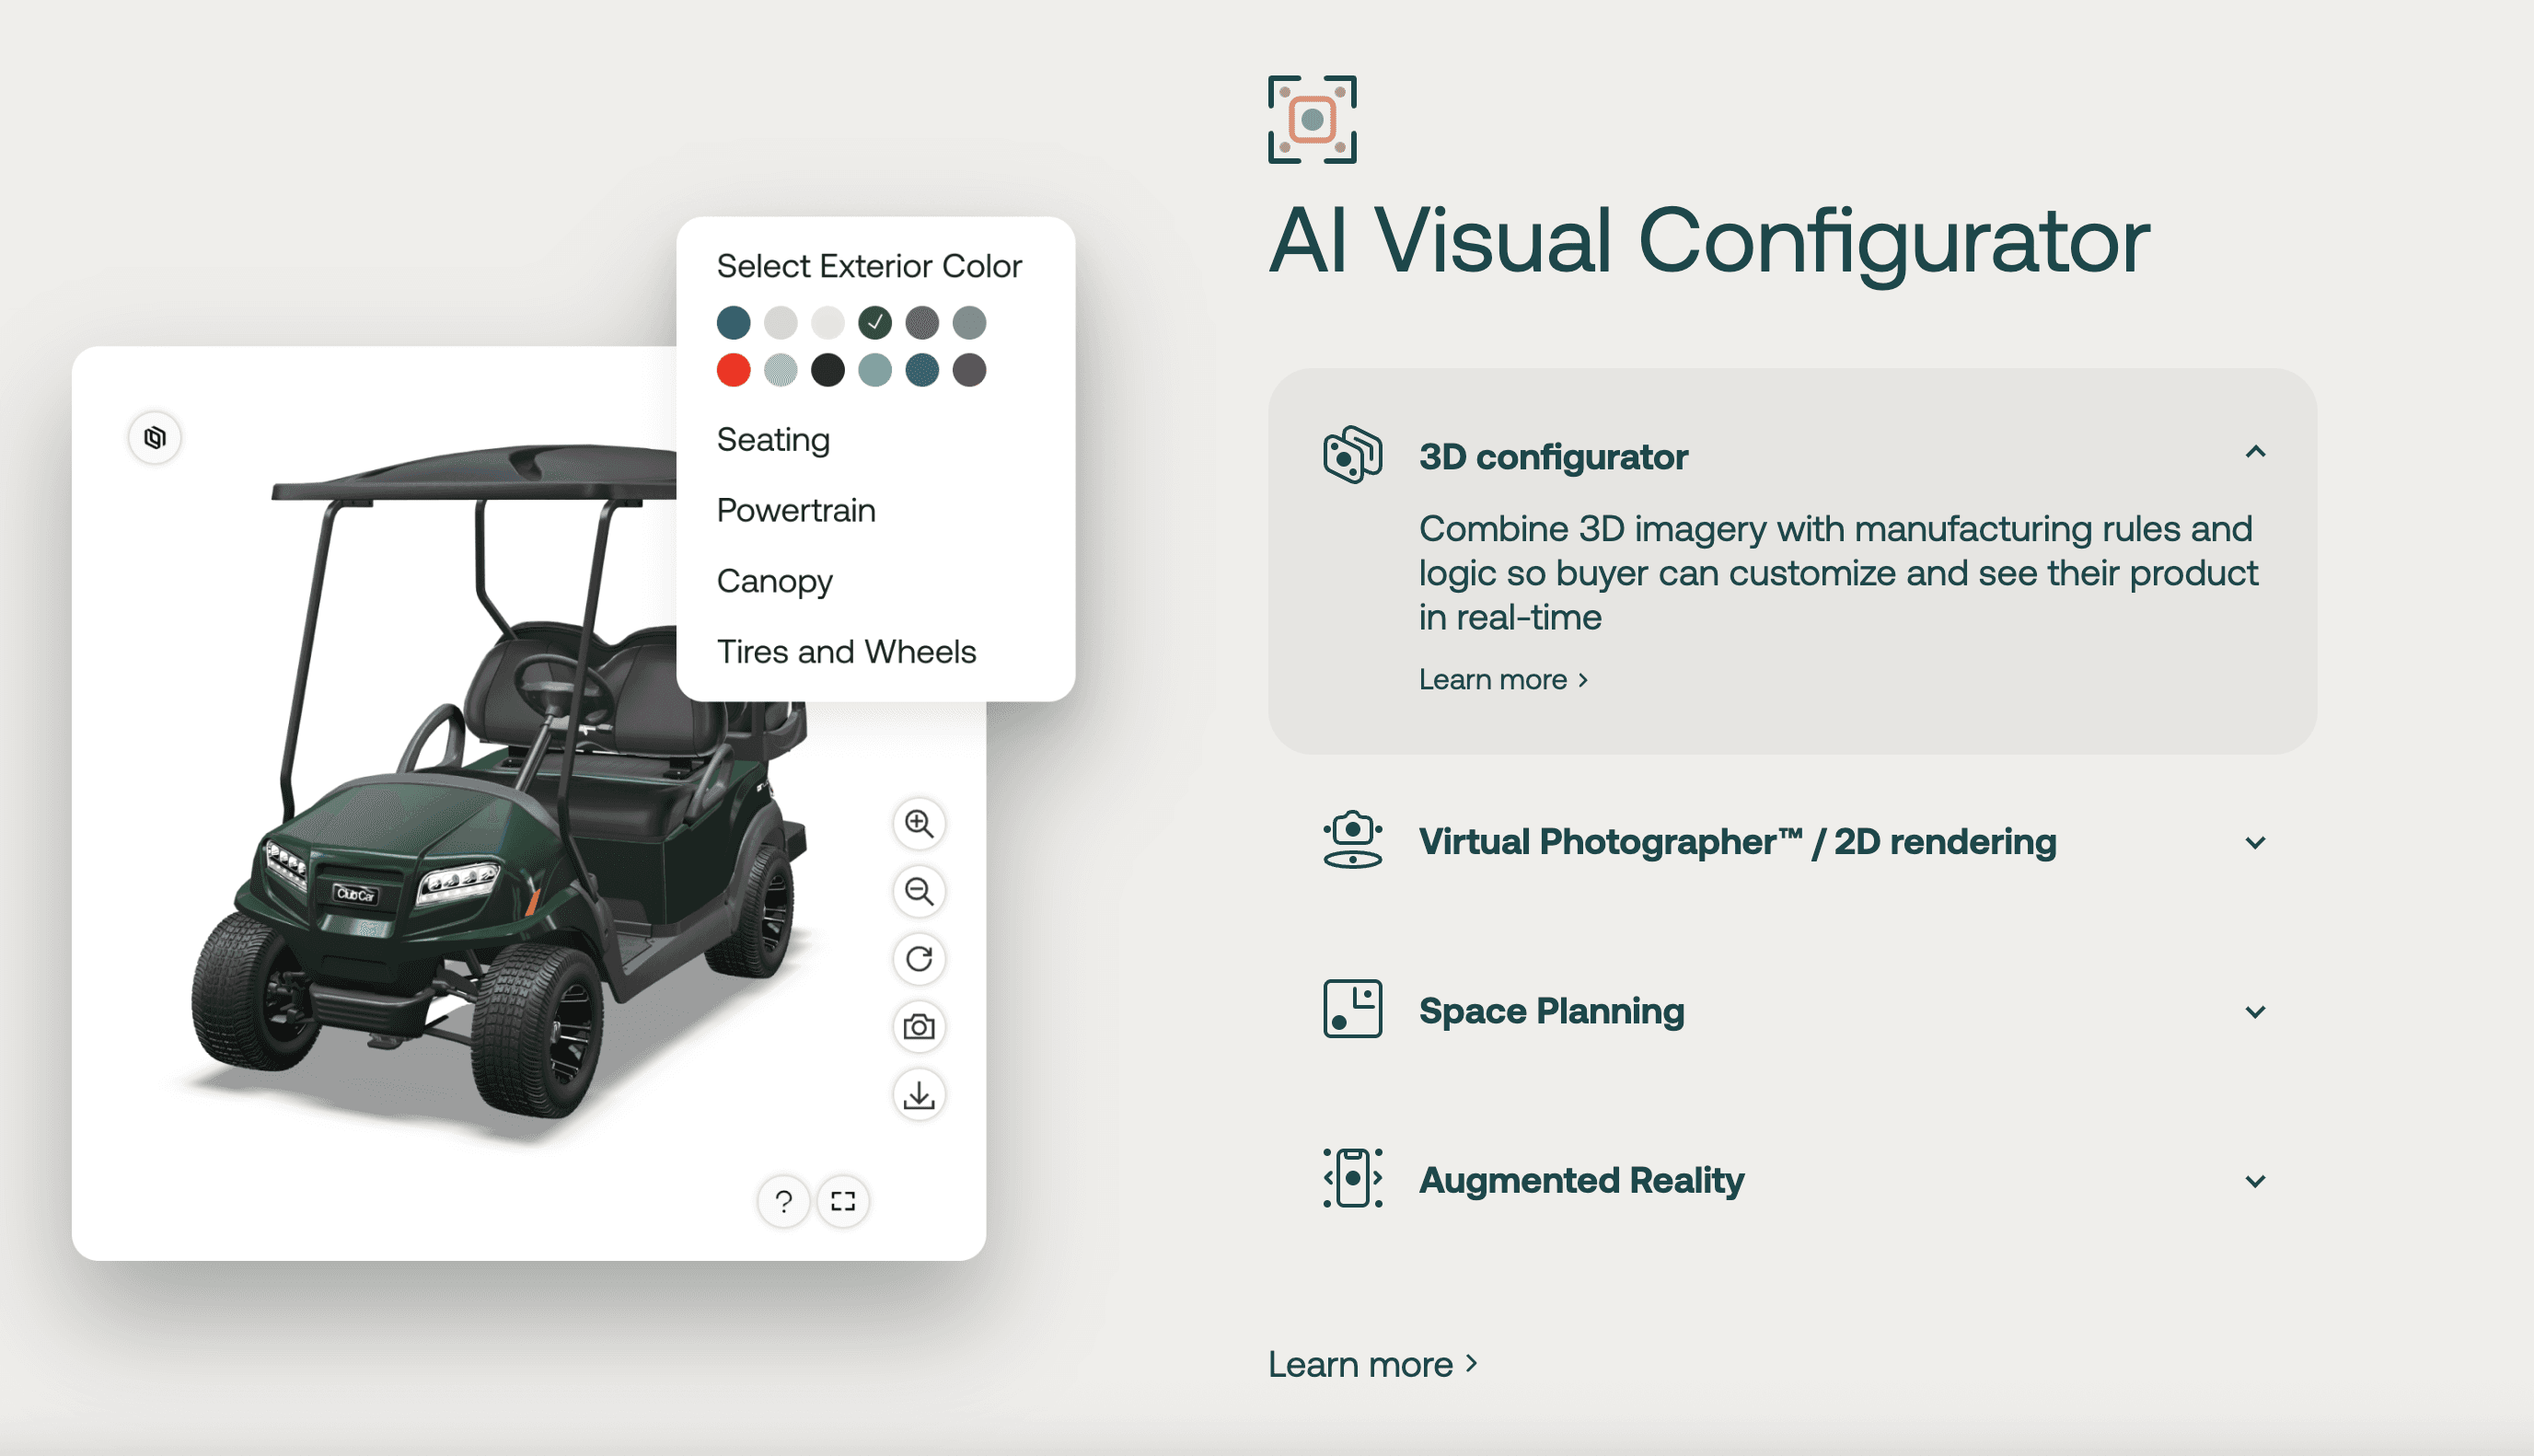Select the checked dark green color swatch

(x=875, y=323)
